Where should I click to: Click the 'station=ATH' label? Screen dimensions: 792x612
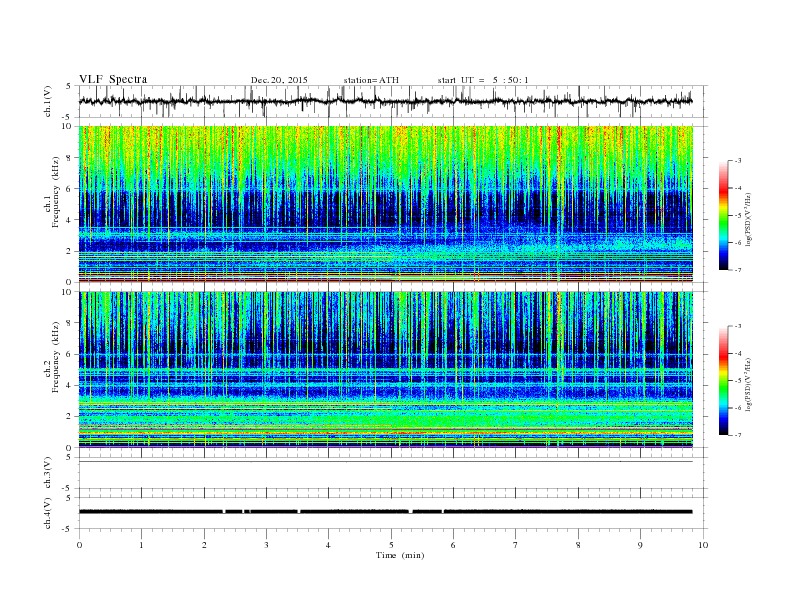click(x=371, y=80)
